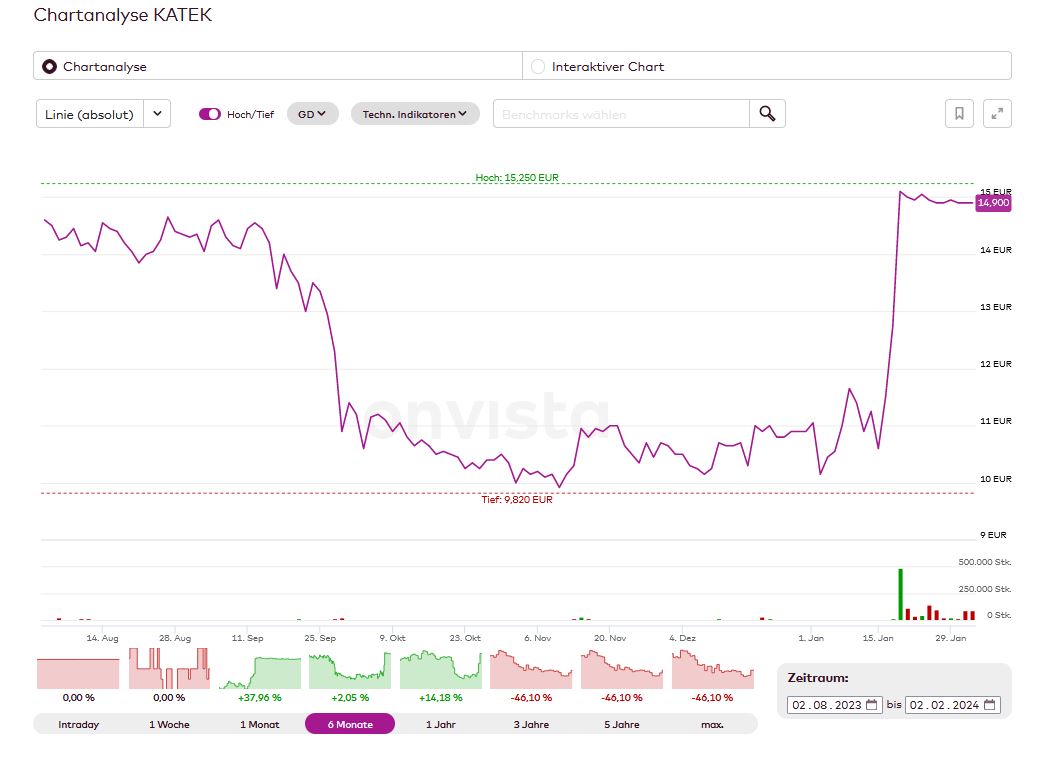Select the 3 Jahre period showing -46,10 %

[530, 723]
